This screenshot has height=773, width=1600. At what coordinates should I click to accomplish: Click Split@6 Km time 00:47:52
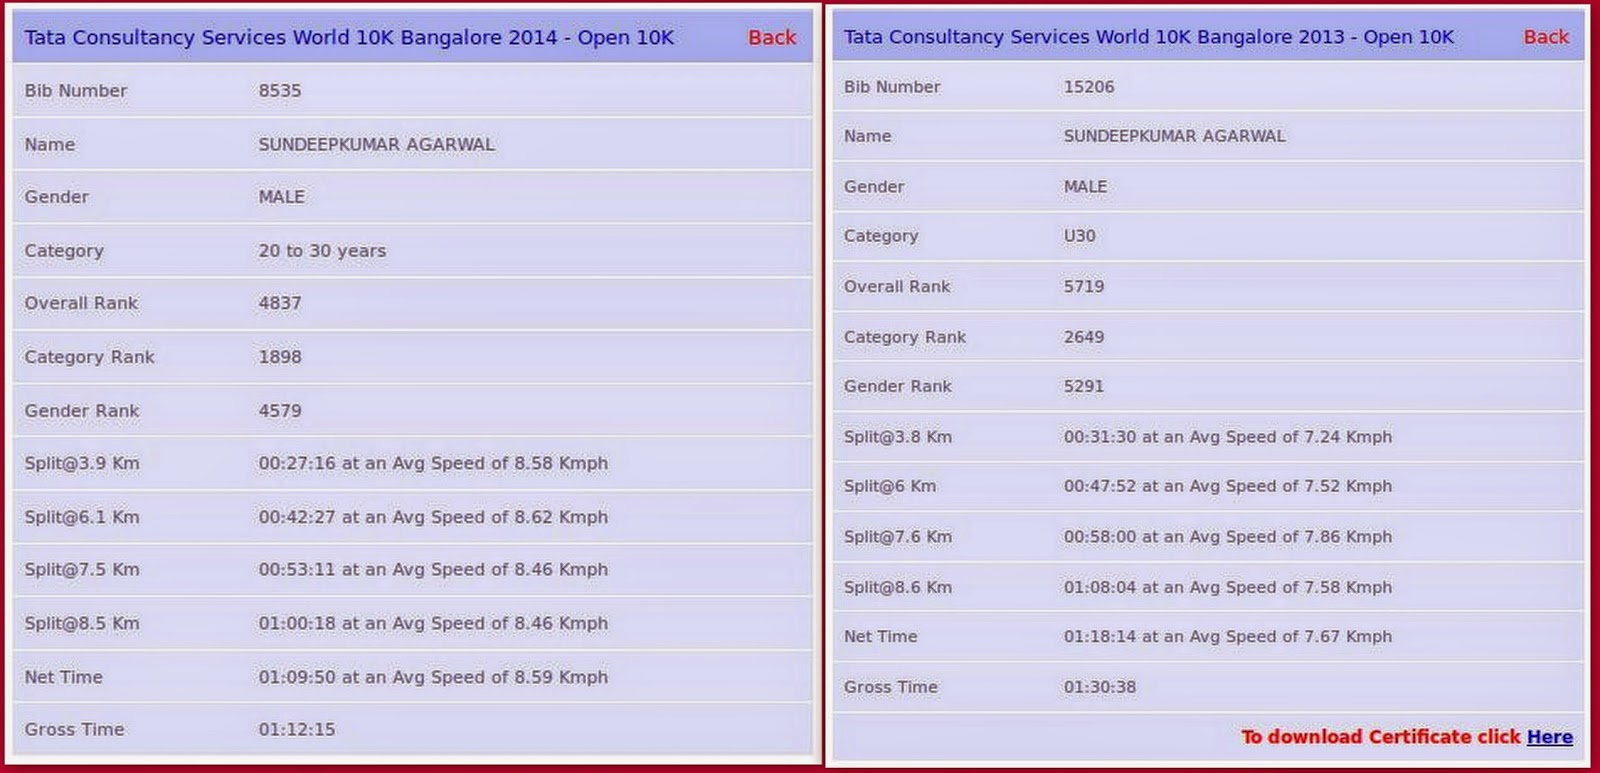1100,486
